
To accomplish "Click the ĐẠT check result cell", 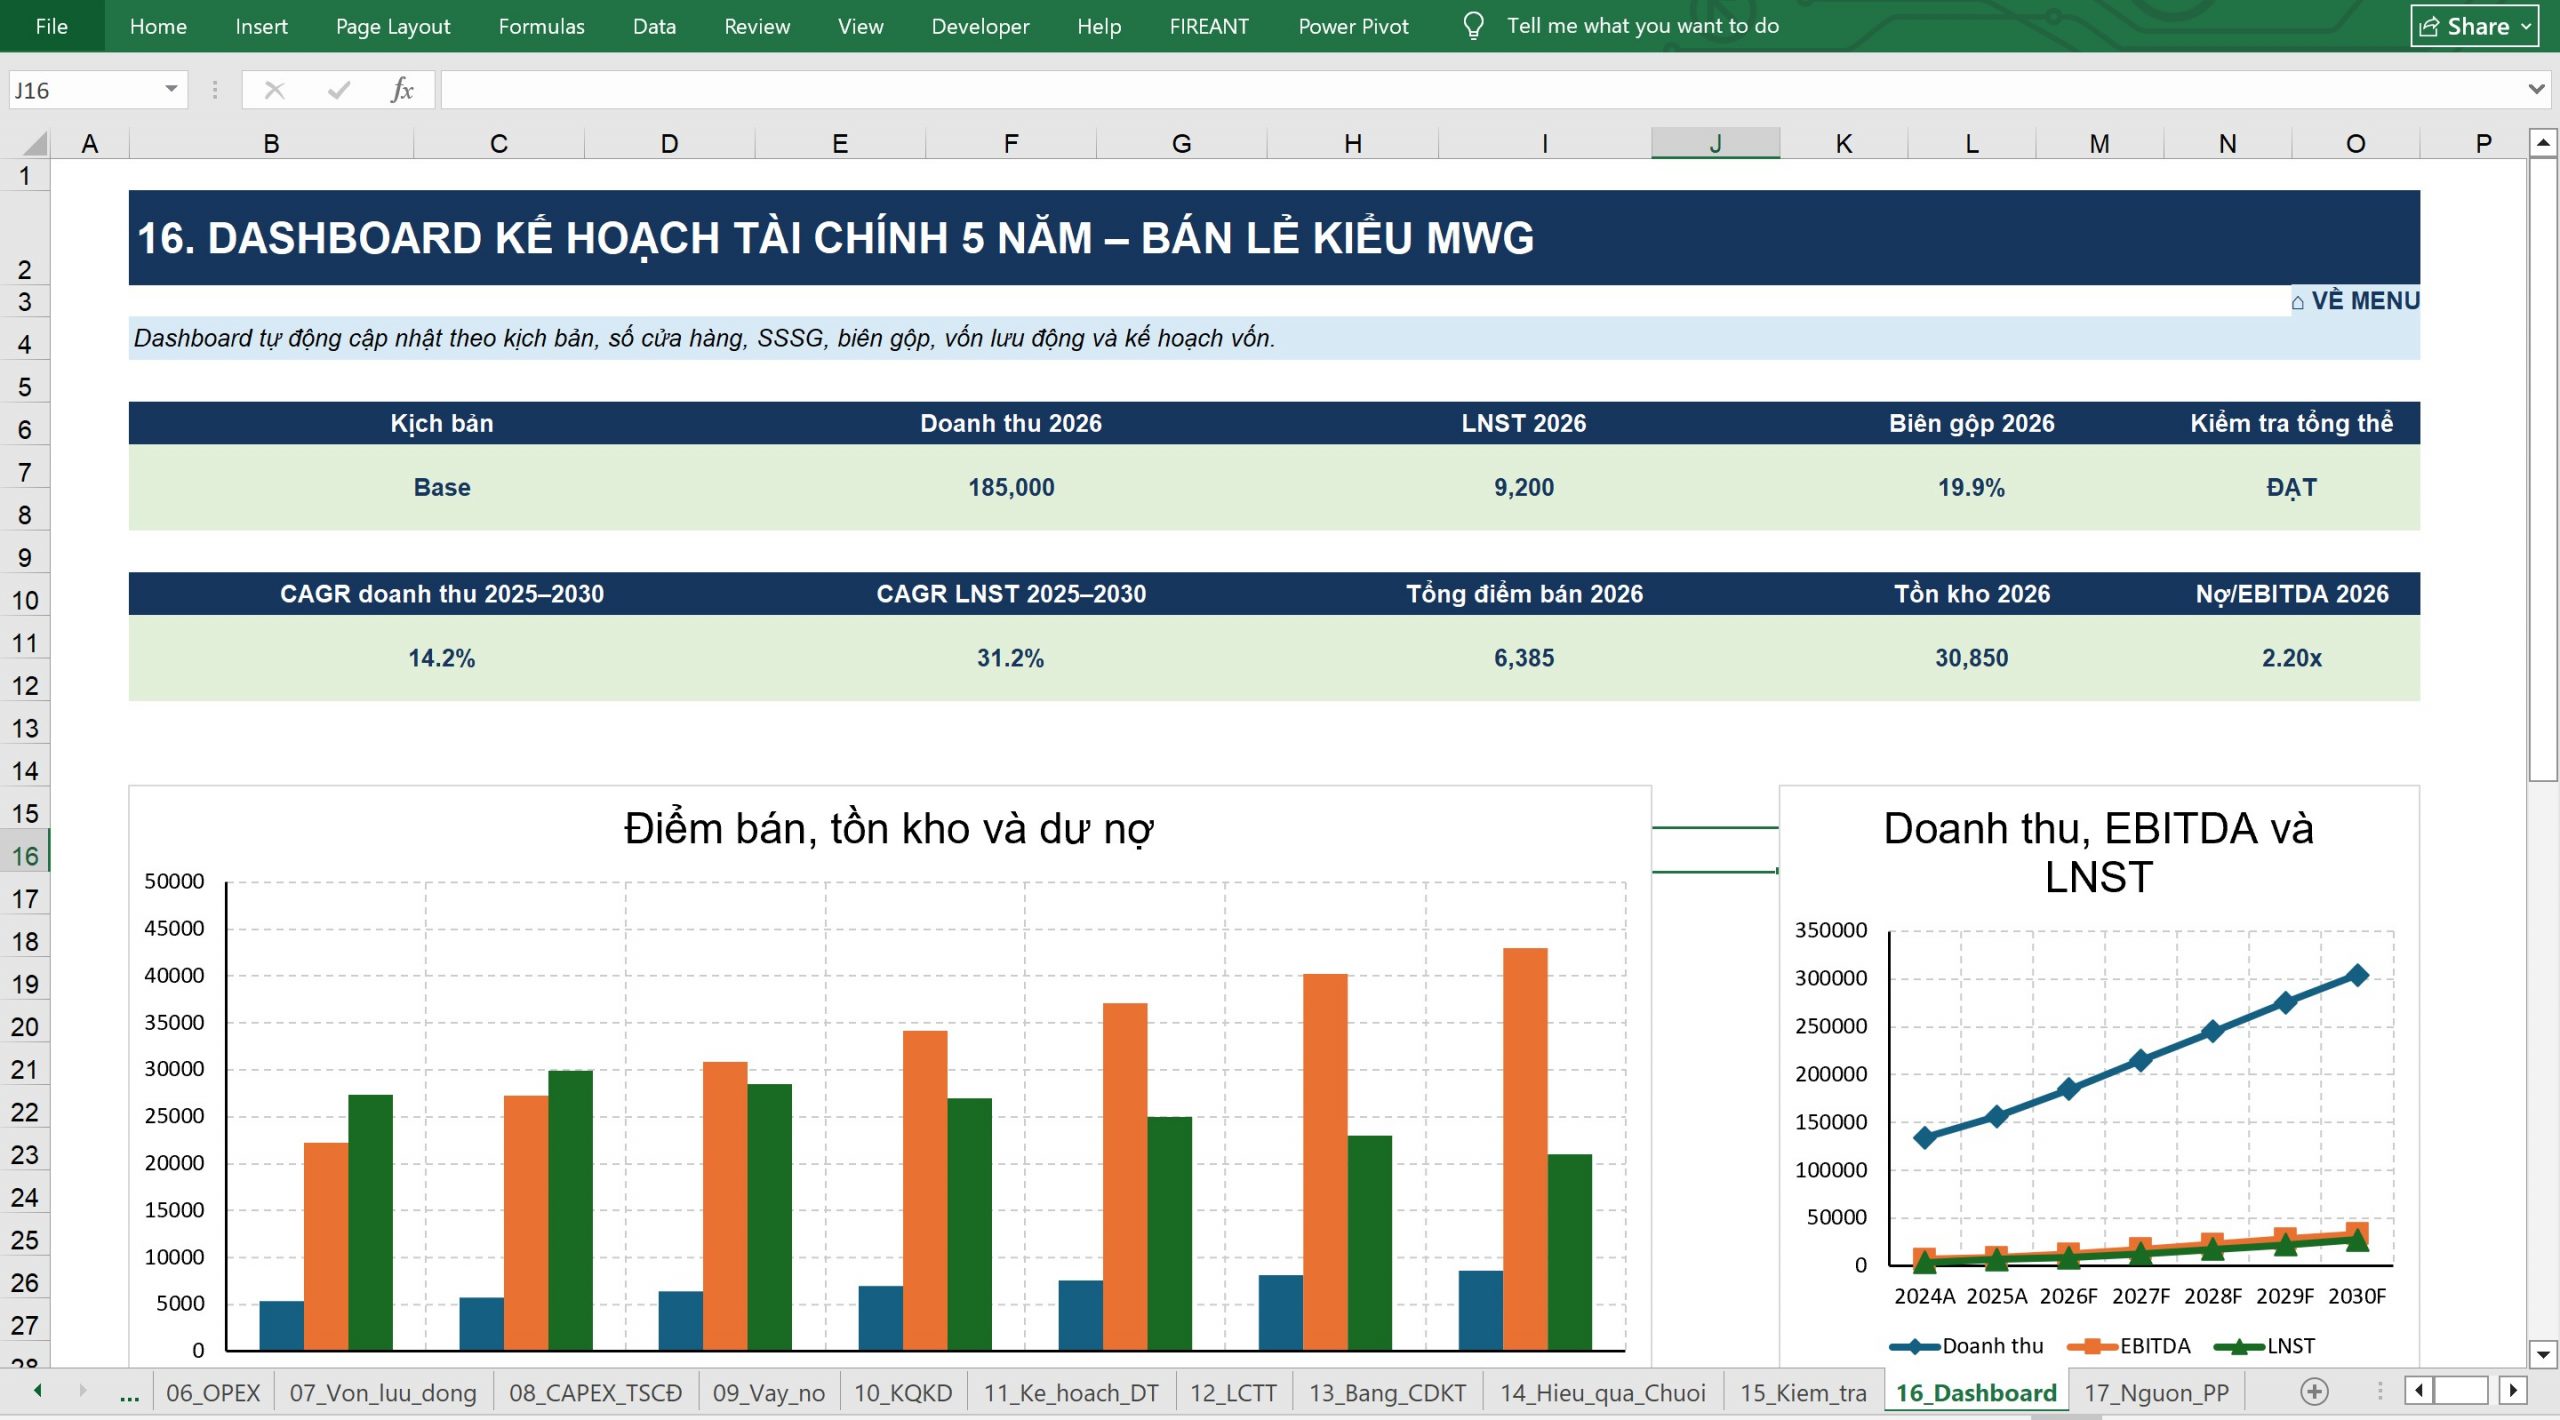I will coord(2291,487).
